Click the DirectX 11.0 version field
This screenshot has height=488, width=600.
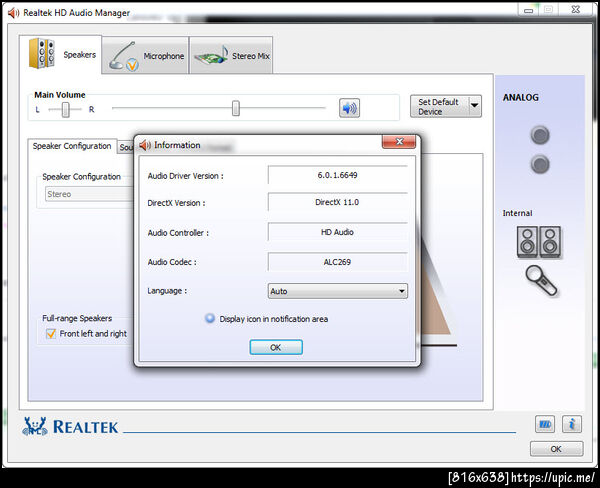(338, 202)
